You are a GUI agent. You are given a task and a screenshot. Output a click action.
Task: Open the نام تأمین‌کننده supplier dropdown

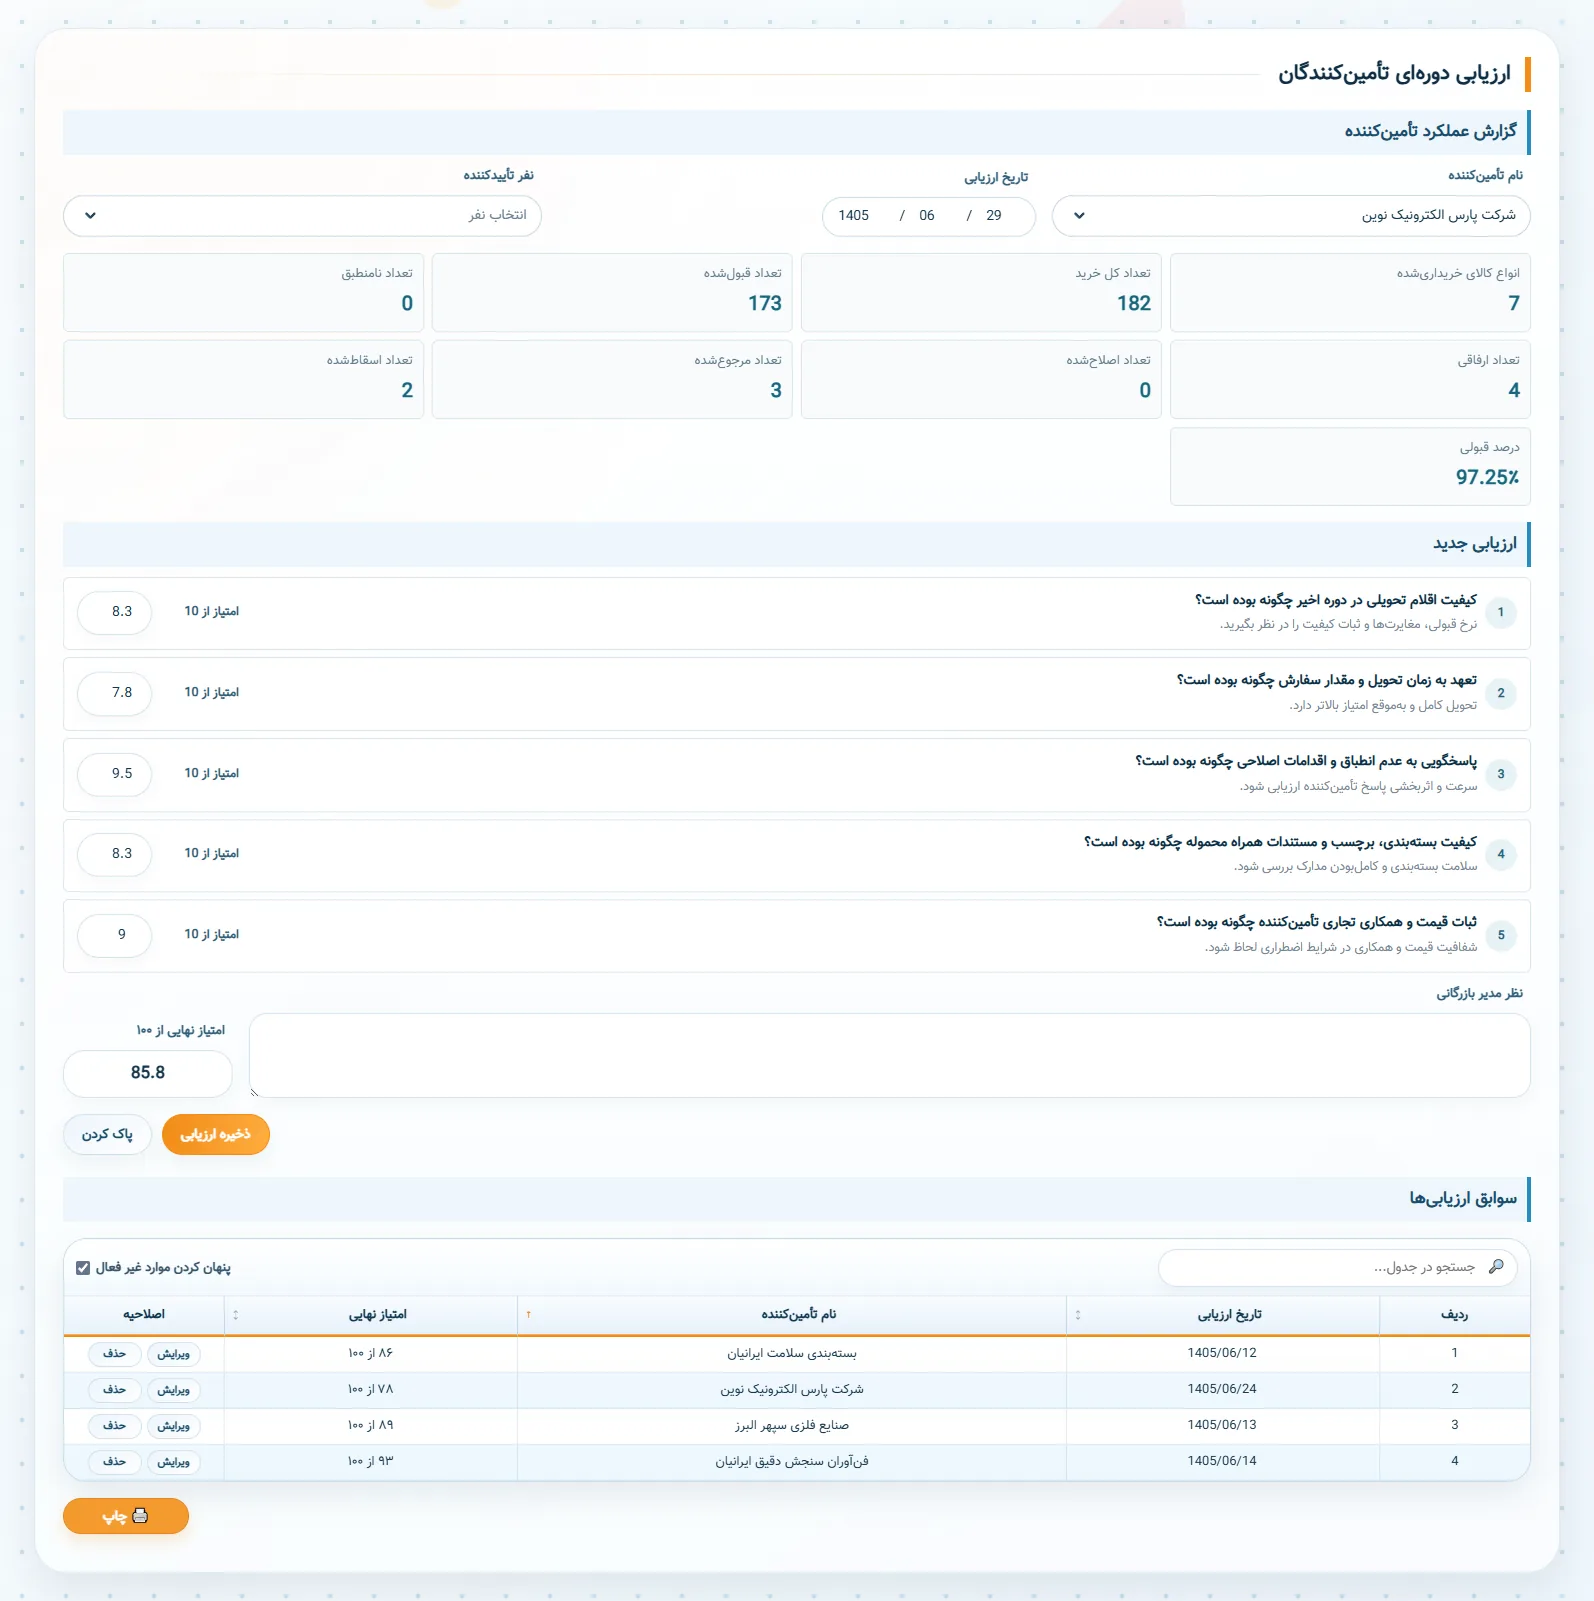[1291, 216]
